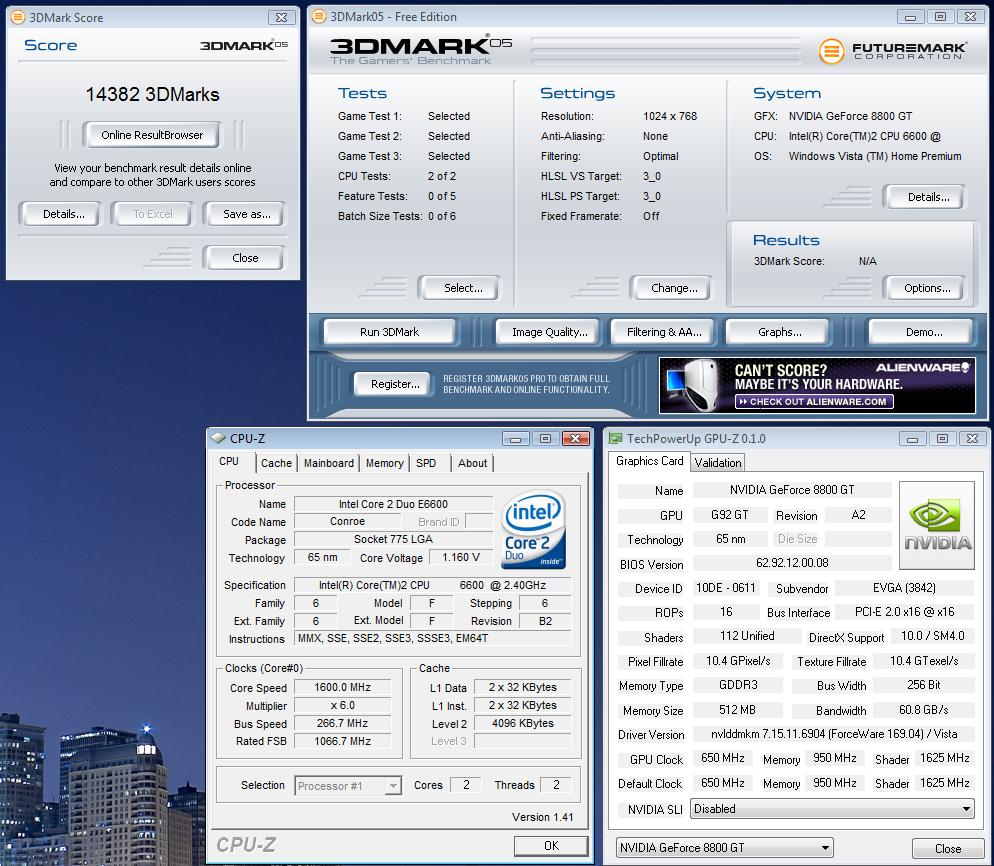Expand the GPU selector dropdown in GPU-Z
994x866 pixels.
pos(825,848)
